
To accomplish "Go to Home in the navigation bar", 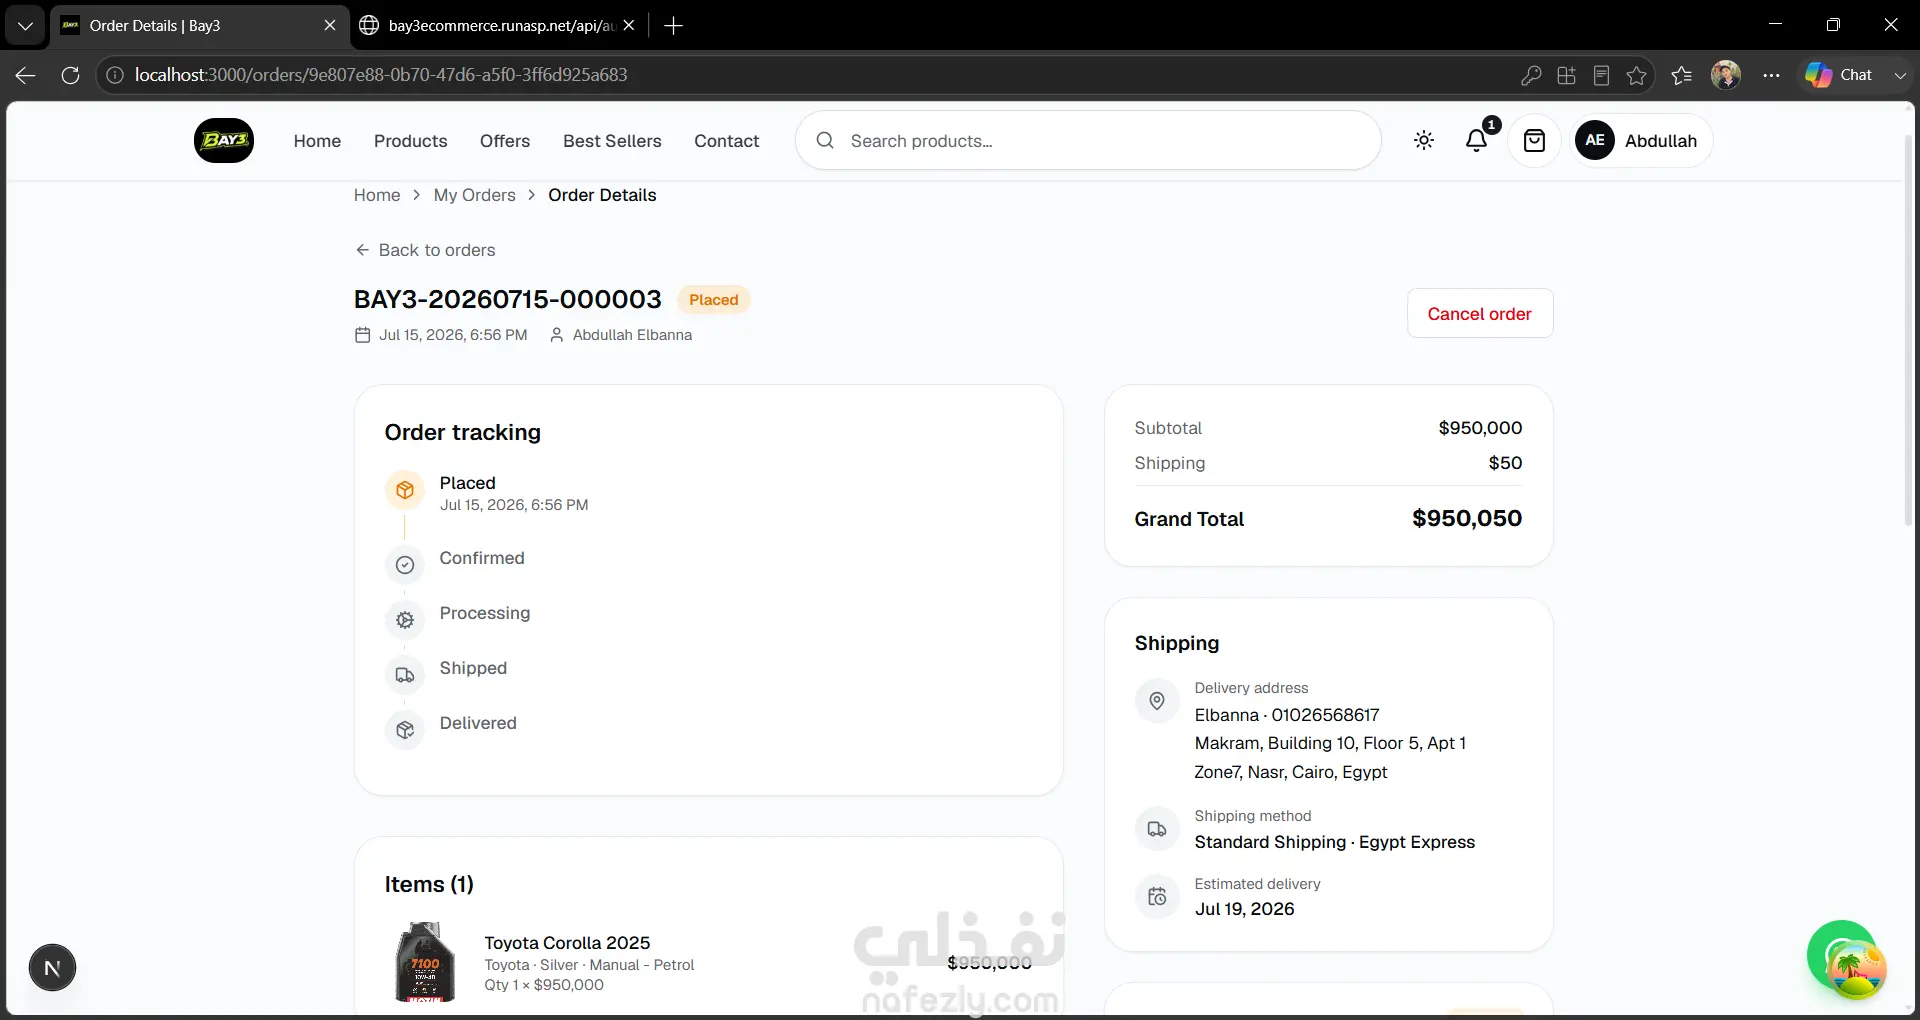I will 317,141.
